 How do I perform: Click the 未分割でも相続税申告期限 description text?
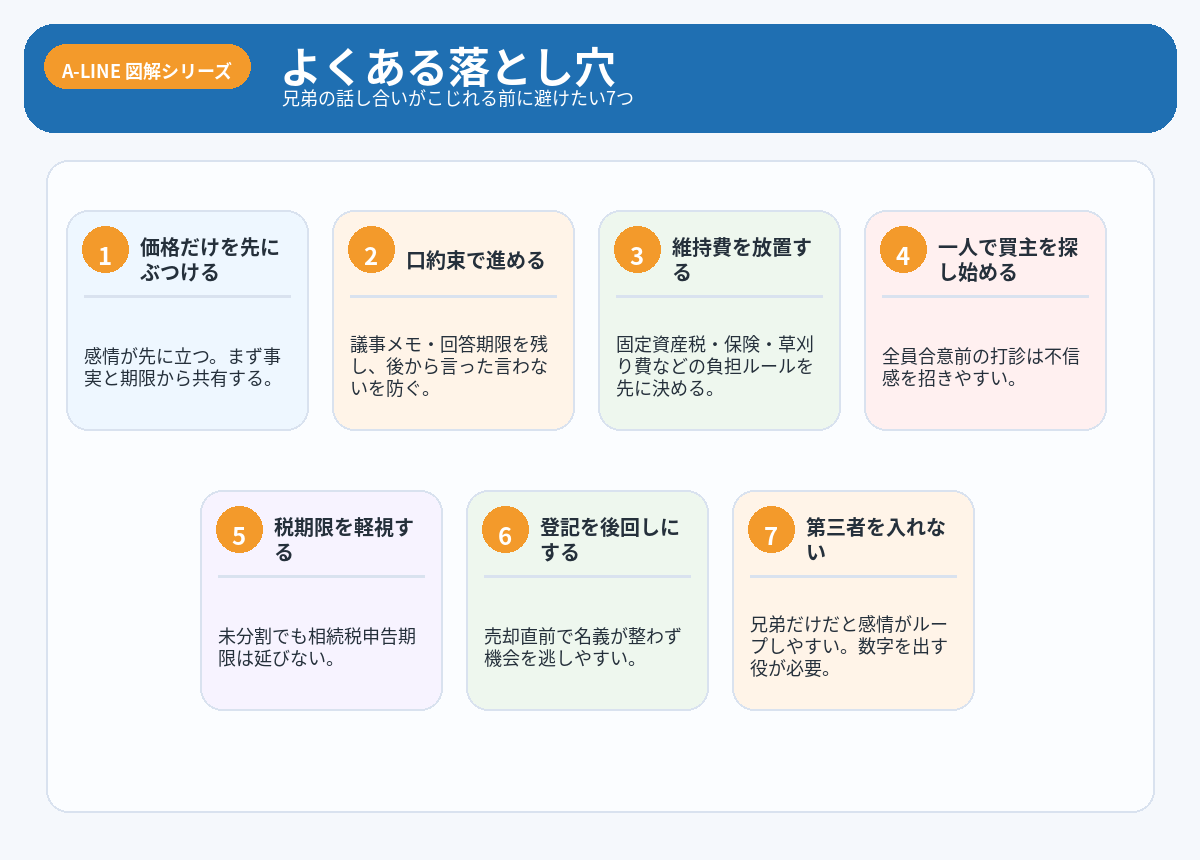click(316, 647)
